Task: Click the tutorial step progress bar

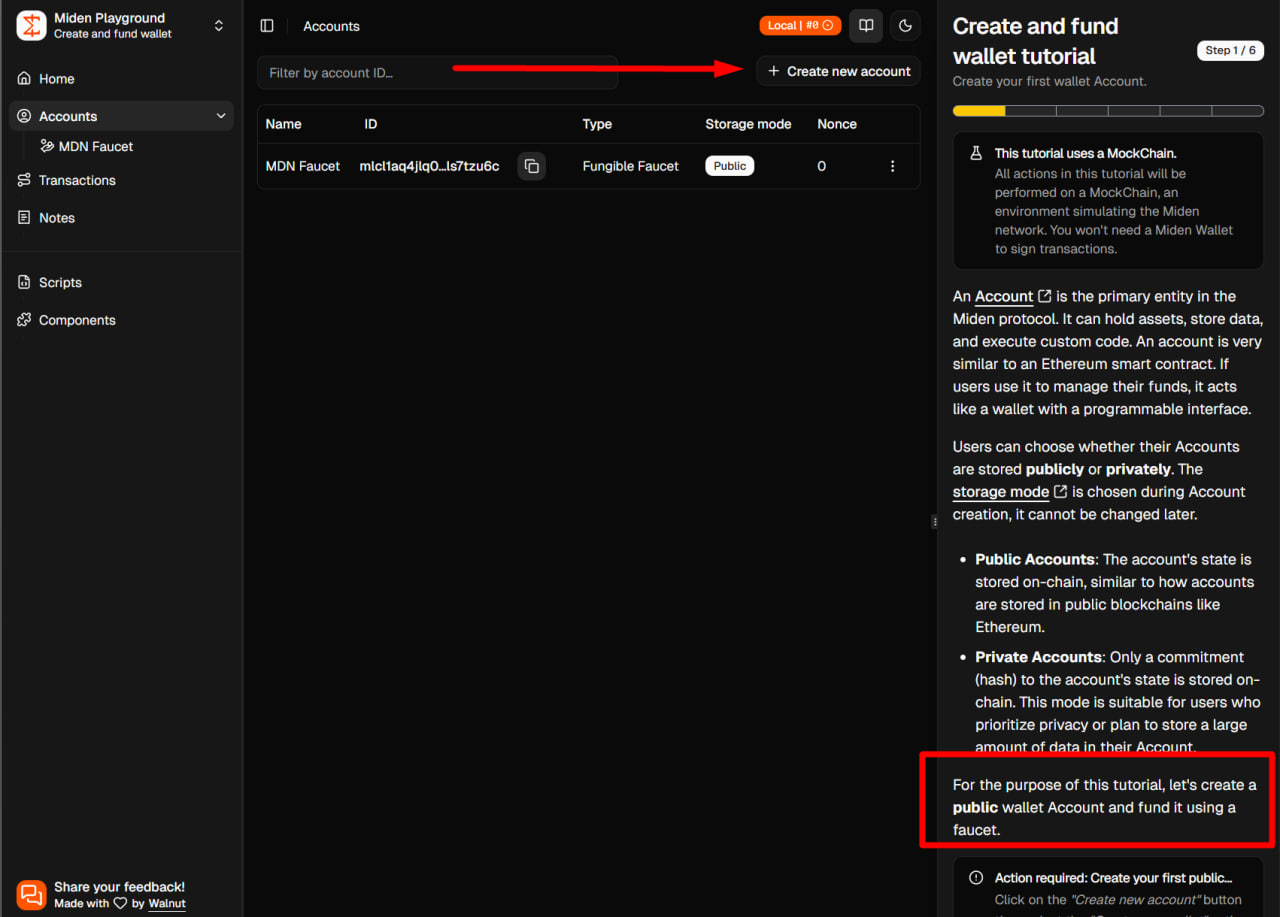Action: point(1108,111)
